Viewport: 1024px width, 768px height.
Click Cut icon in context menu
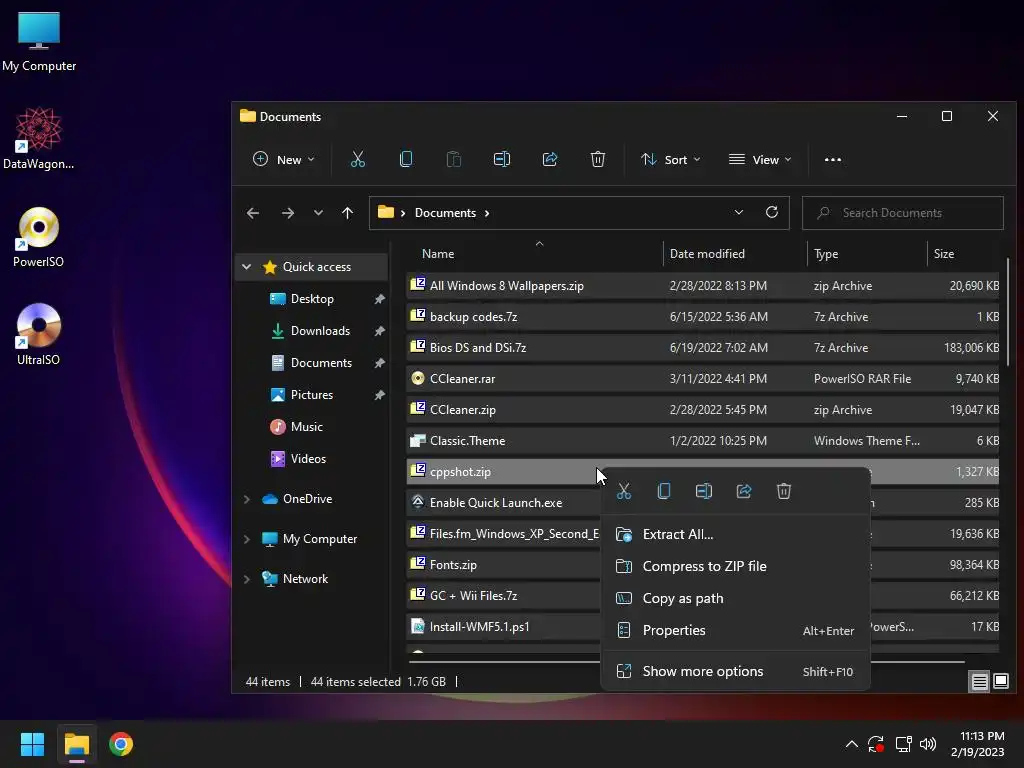point(624,491)
